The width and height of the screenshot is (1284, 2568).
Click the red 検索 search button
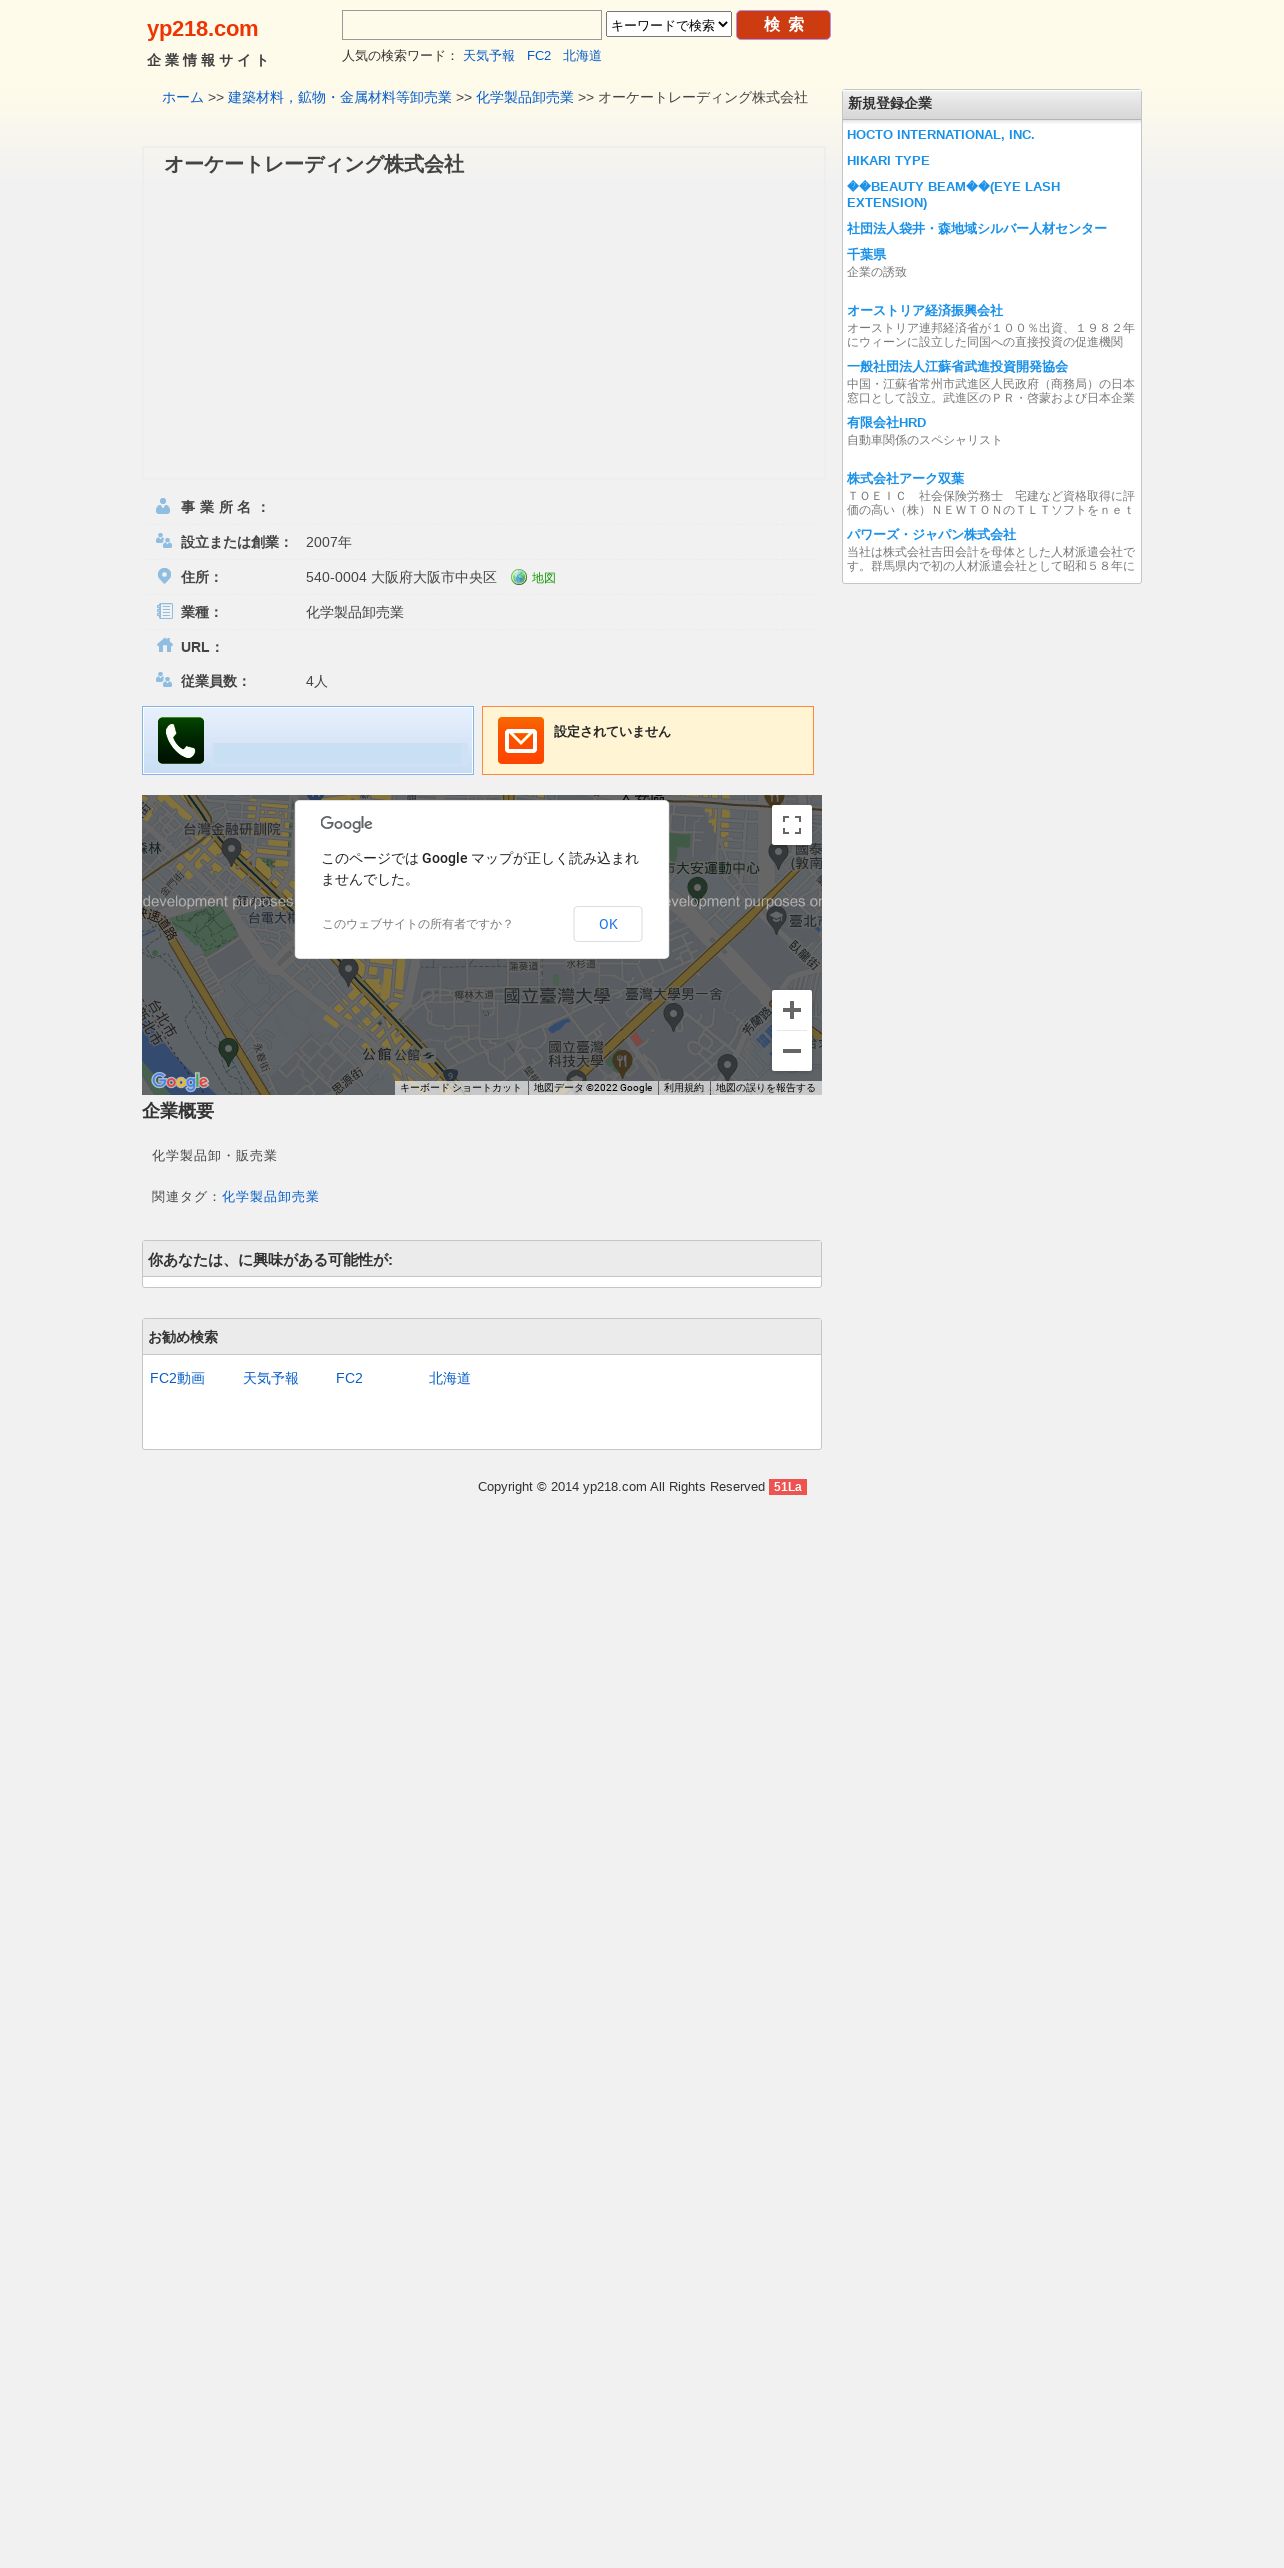click(783, 25)
